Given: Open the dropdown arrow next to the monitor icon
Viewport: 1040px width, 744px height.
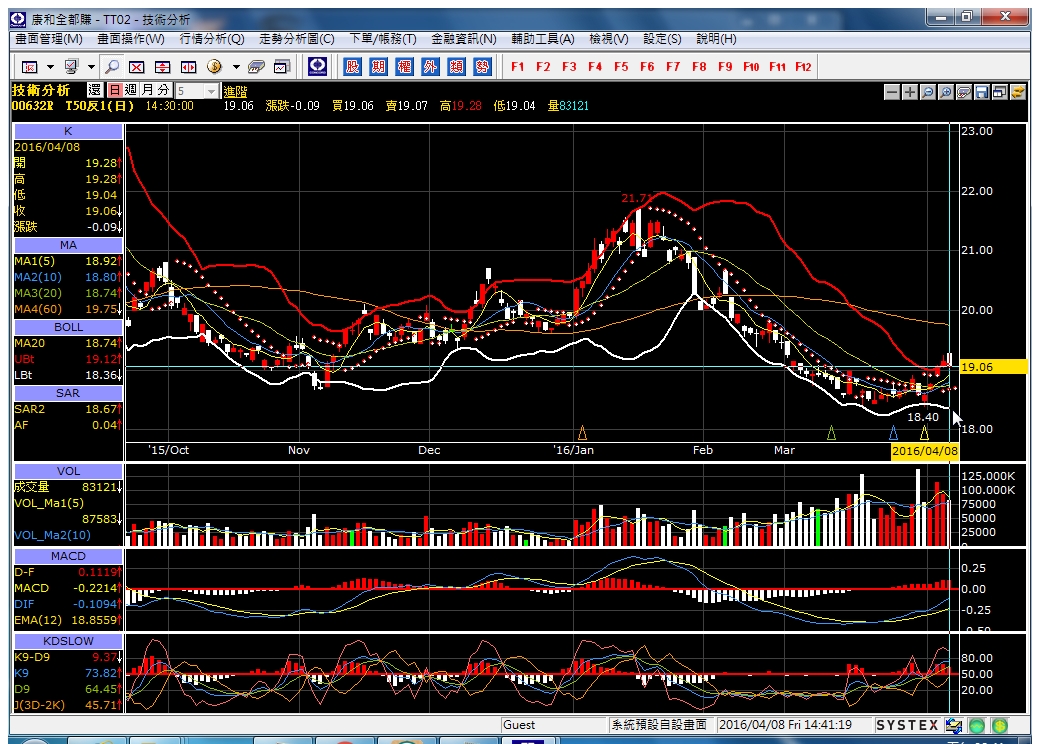Looking at the screenshot, I should click(91, 67).
